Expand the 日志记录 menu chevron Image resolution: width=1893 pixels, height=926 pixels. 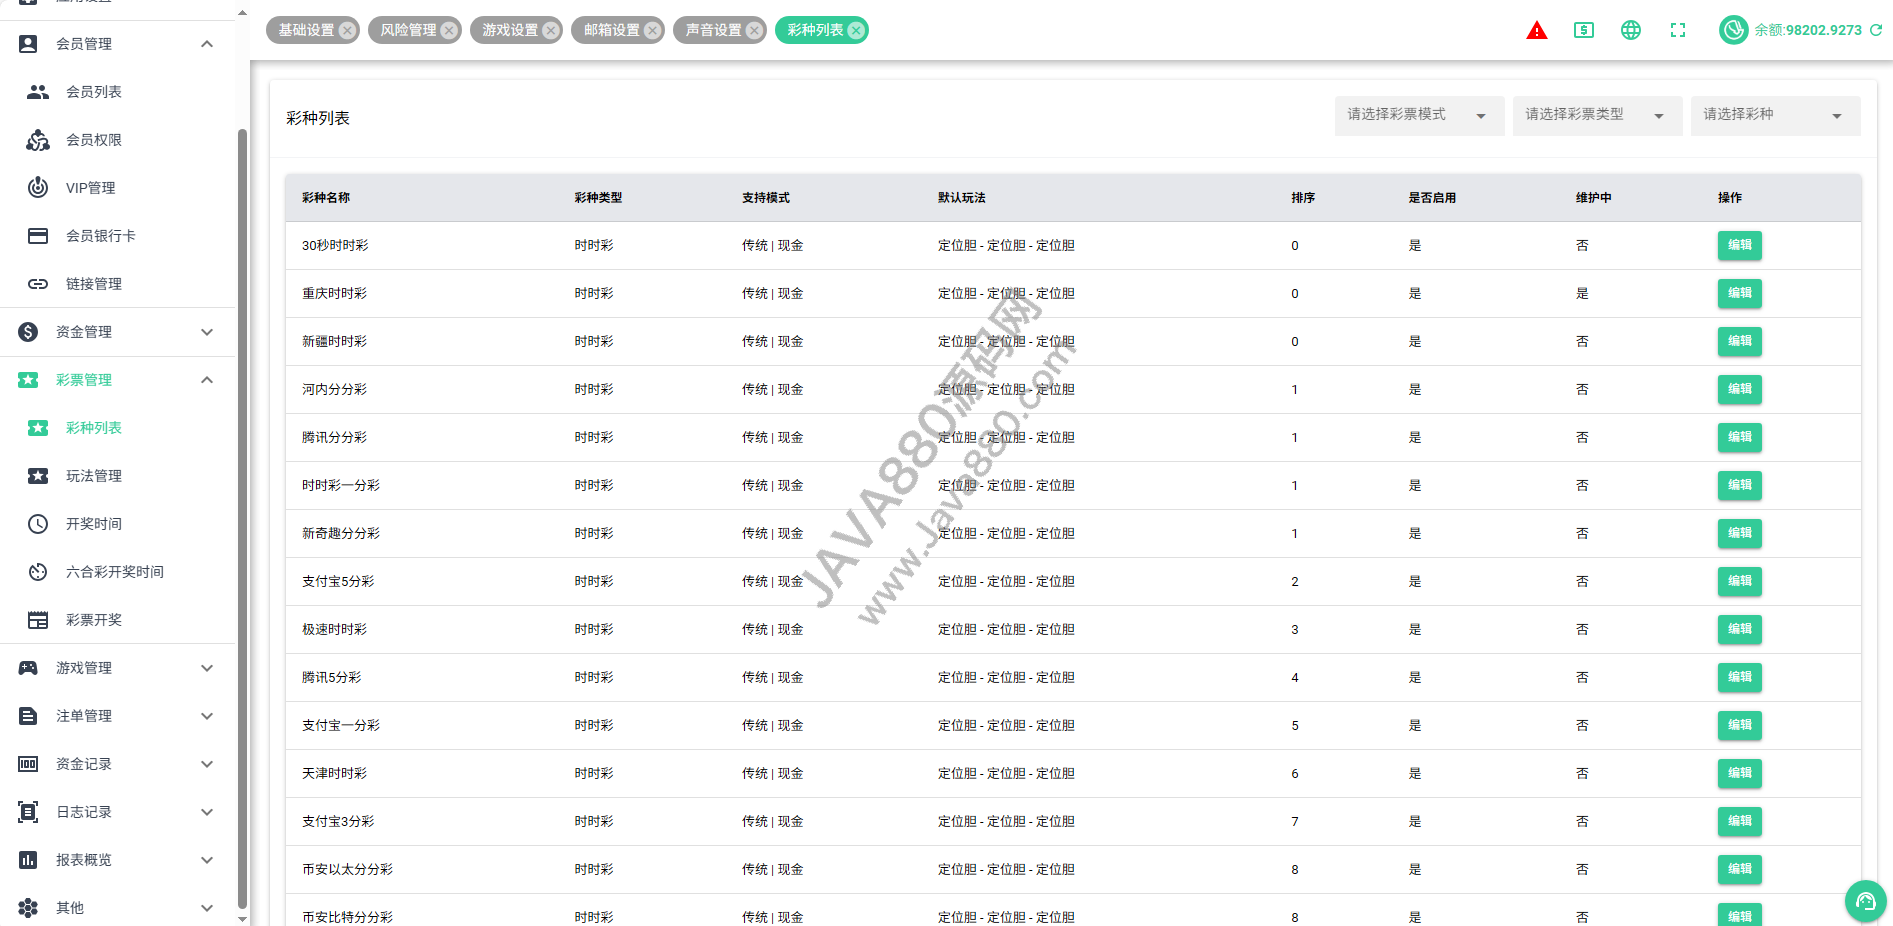[x=207, y=812]
